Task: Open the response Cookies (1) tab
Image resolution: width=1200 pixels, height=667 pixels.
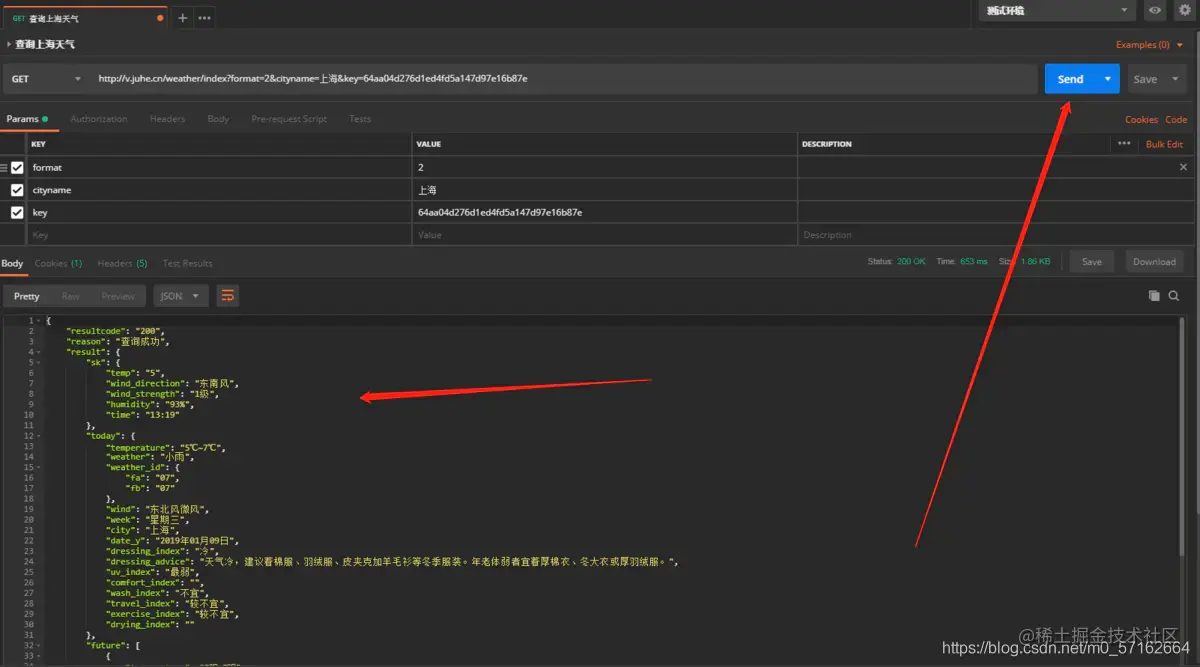Action: tap(59, 263)
